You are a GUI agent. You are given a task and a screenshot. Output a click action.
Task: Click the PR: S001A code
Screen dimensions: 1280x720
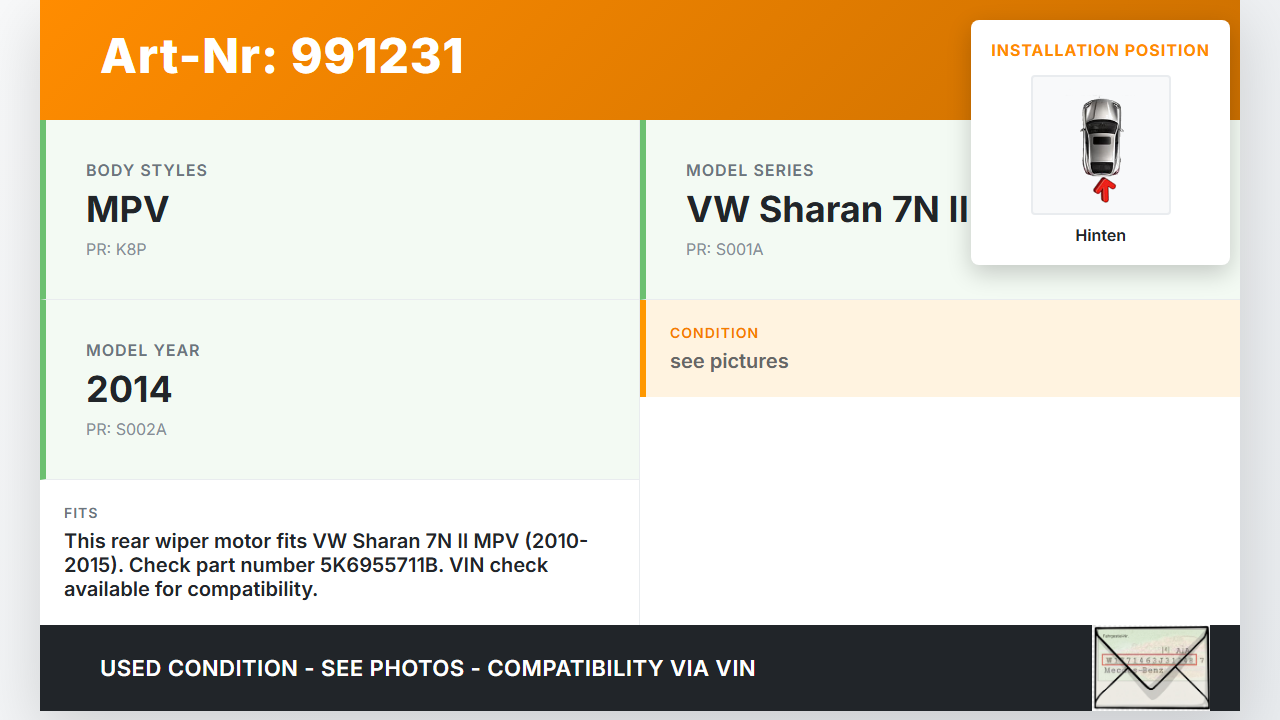pos(725,250)
